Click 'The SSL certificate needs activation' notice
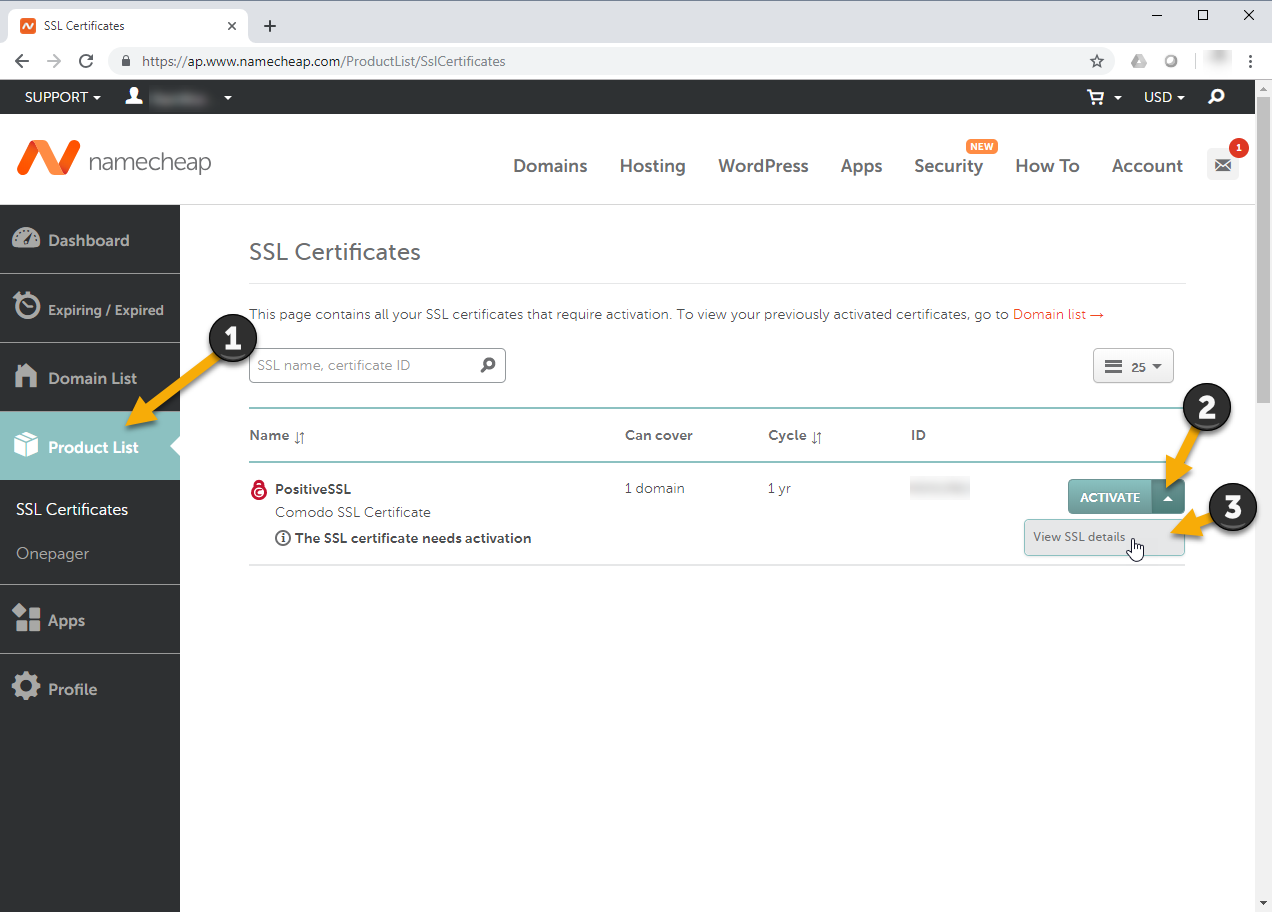The image size is (1272, 912). click(413, 538)
